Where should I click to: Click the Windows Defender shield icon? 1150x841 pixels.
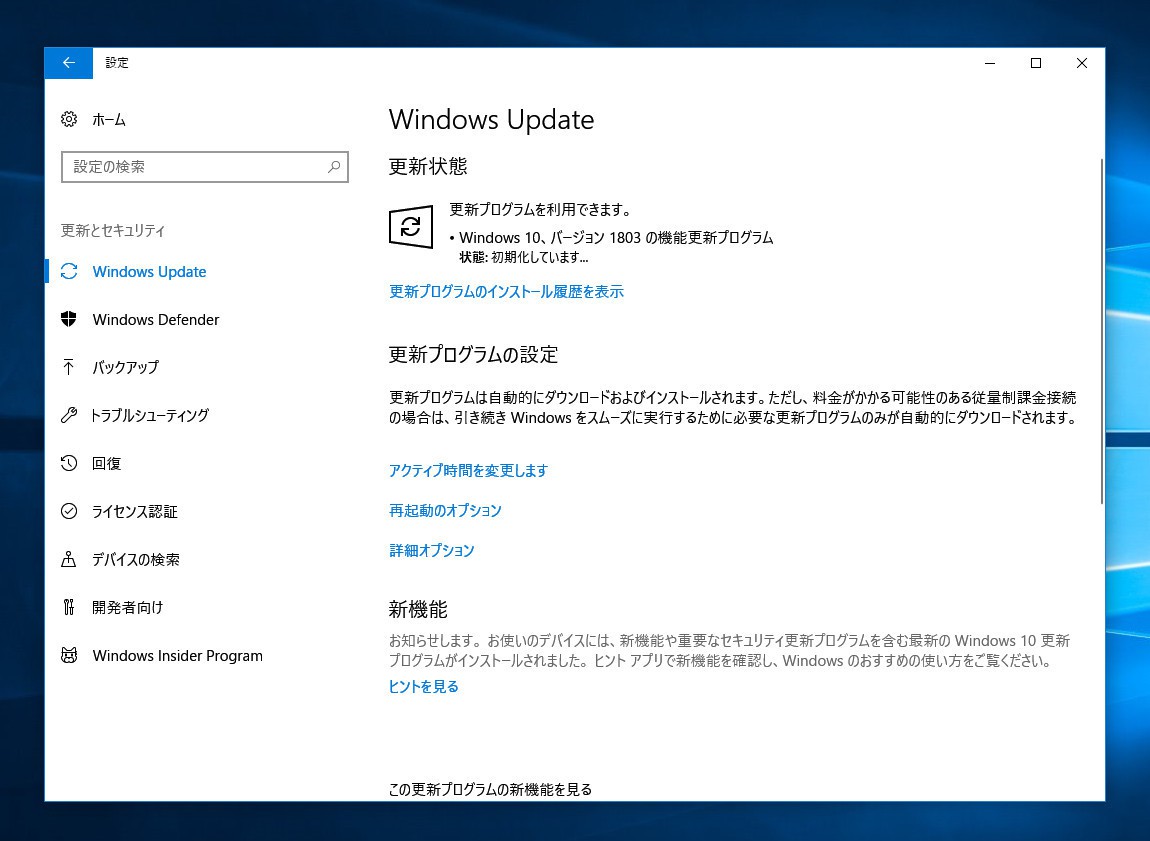69,319
